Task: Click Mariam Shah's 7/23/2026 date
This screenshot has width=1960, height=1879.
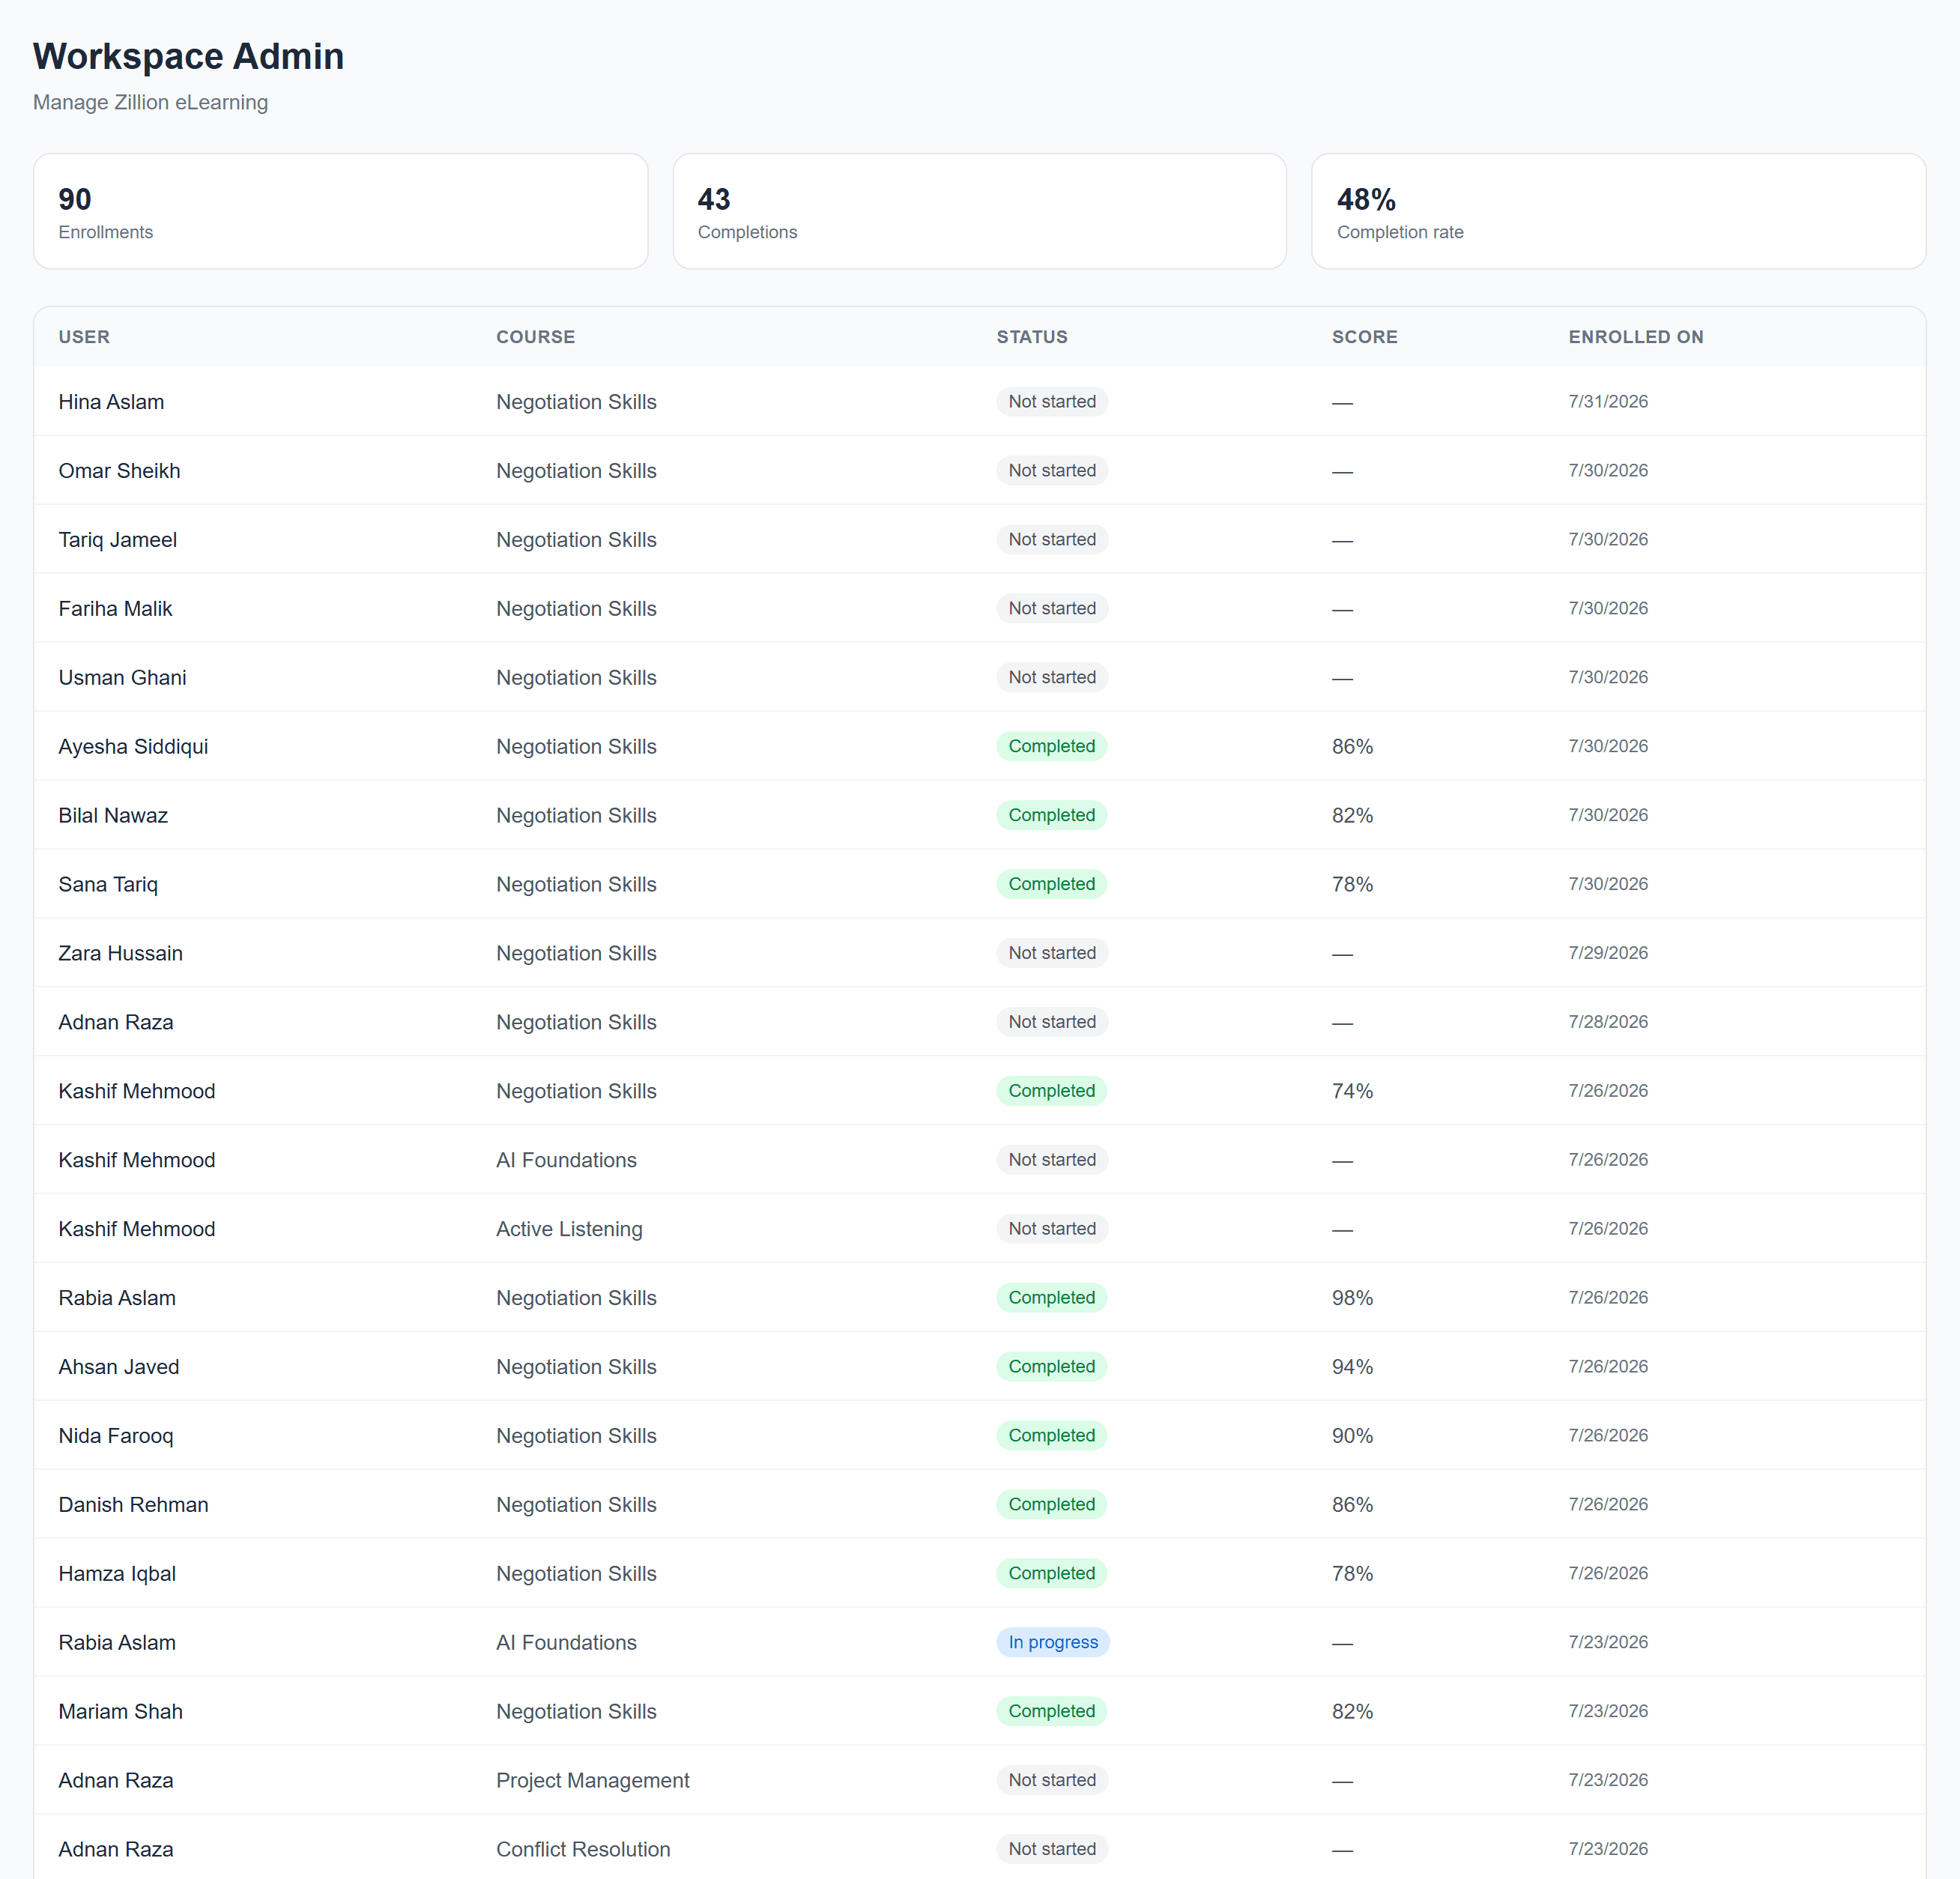Action: (1608, 1712)
